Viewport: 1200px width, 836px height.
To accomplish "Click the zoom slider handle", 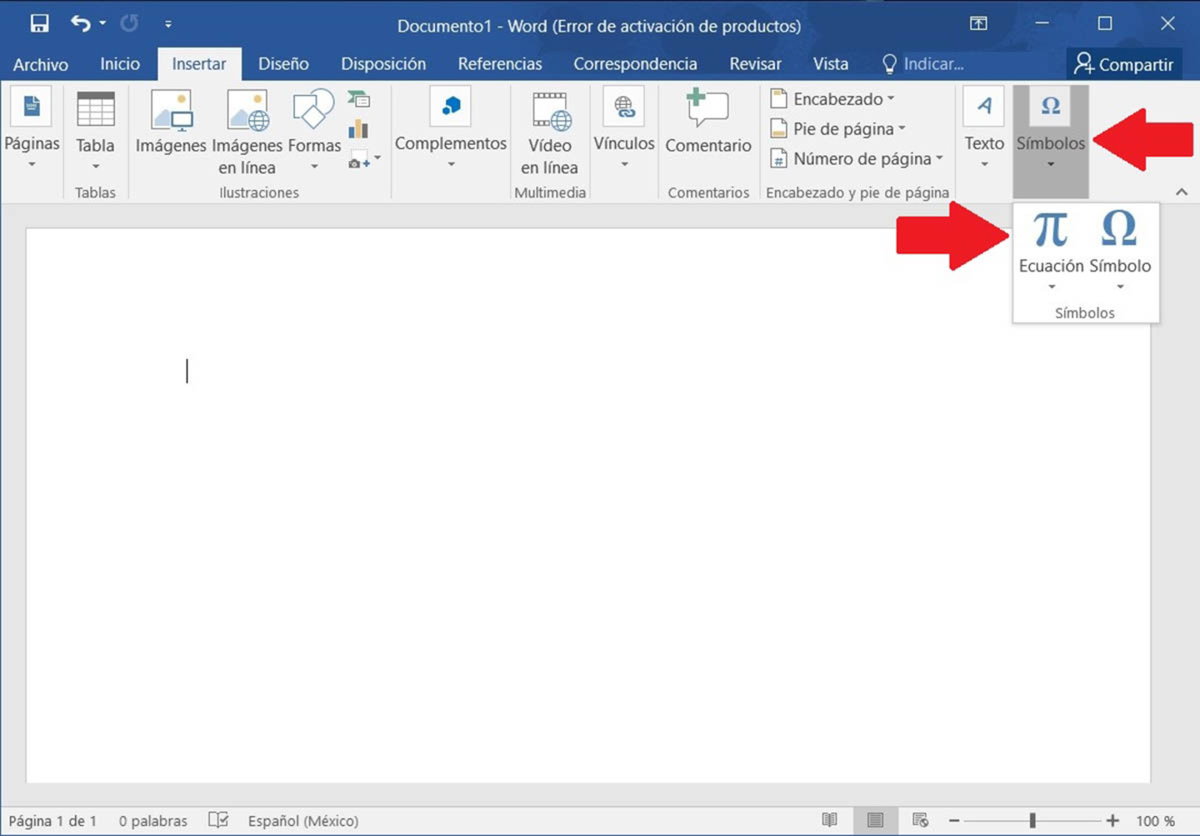I will pos(1032,821).
